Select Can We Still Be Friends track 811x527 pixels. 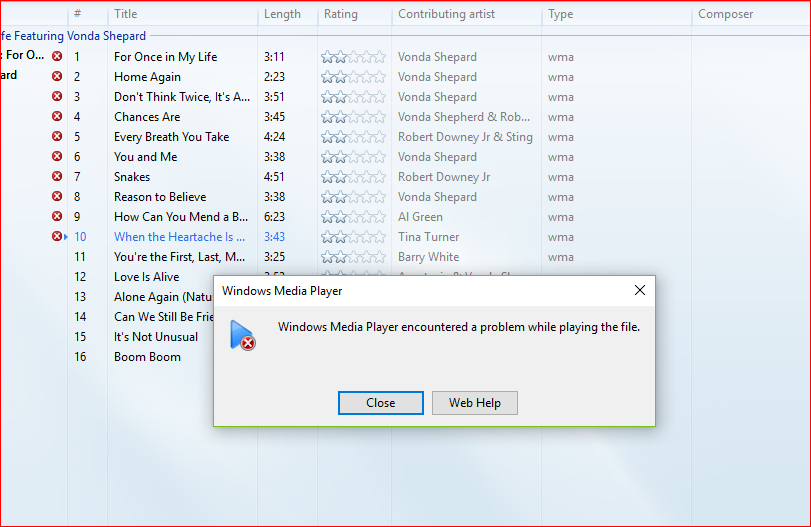pyautogui.click(x=163, y=317)
